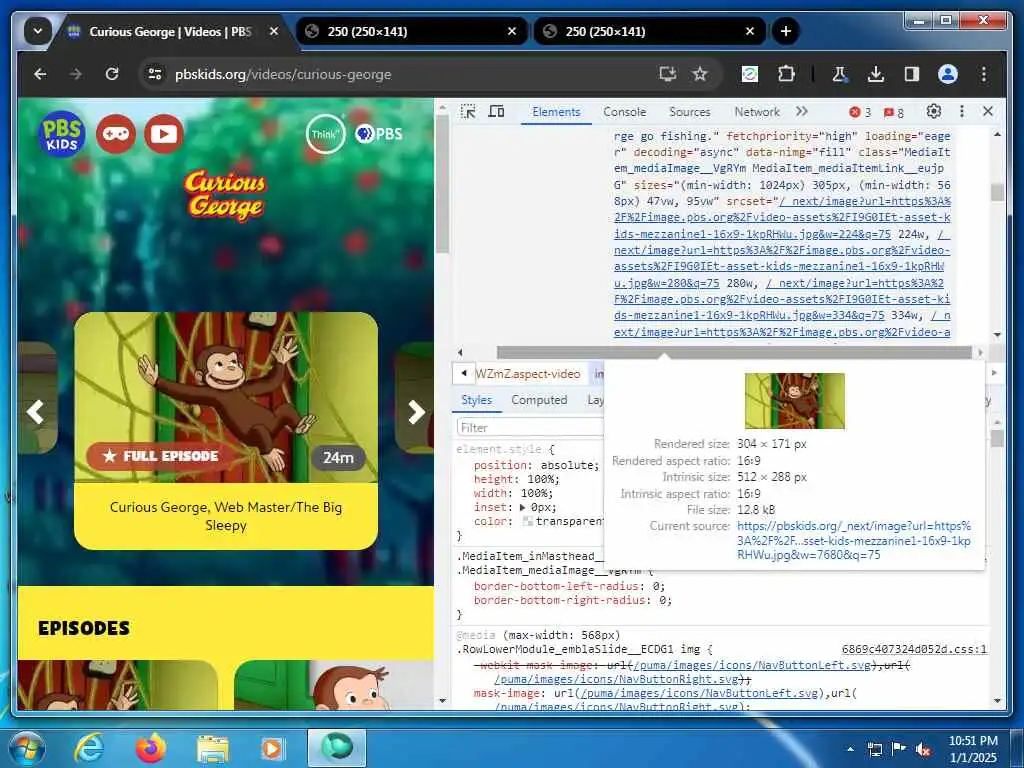Go to next carousel slide arrow

coord(416,412)
